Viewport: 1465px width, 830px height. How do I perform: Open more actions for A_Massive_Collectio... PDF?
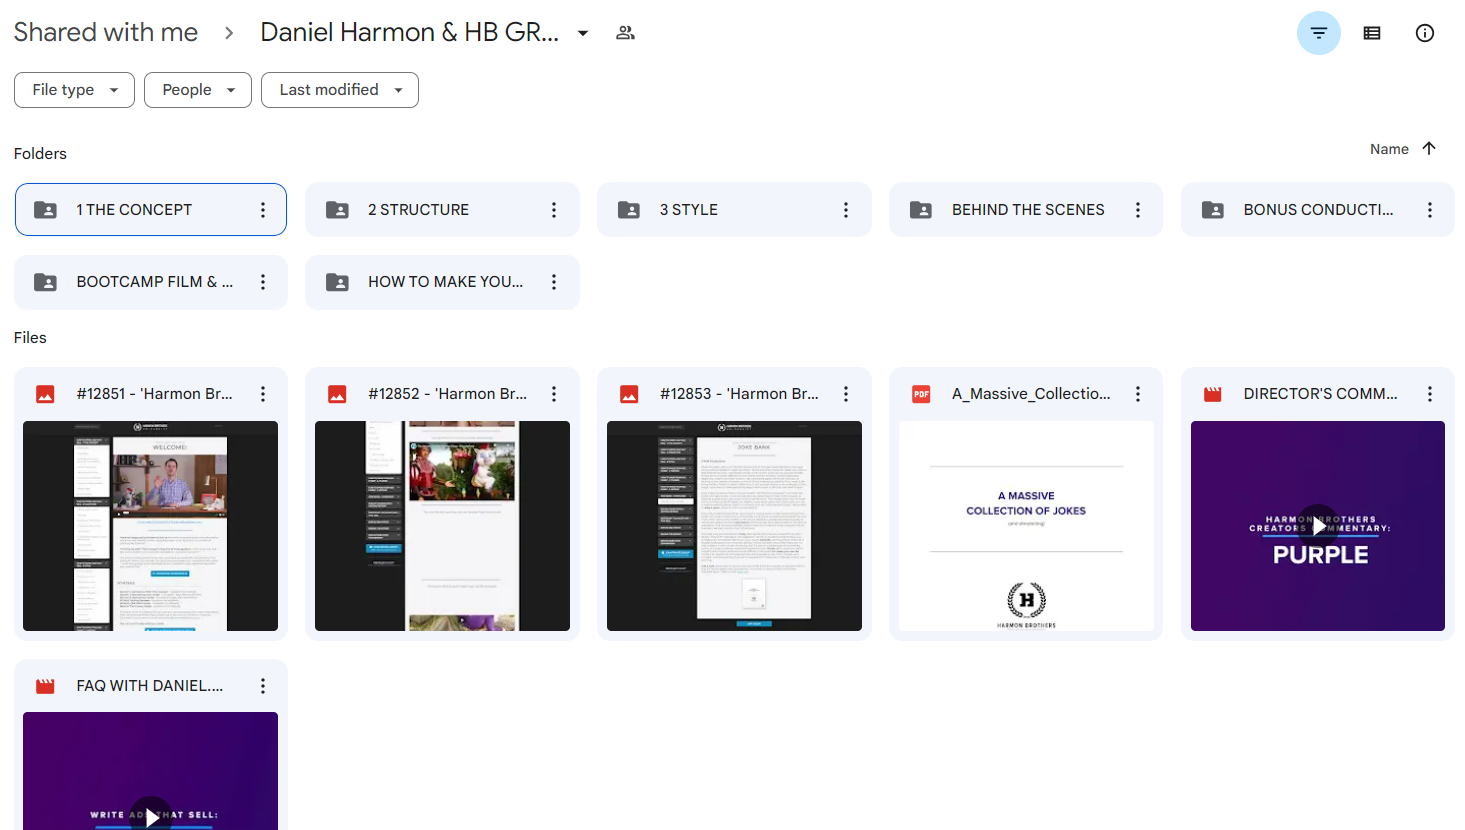pyautogui.click(x=1138, y=394)
